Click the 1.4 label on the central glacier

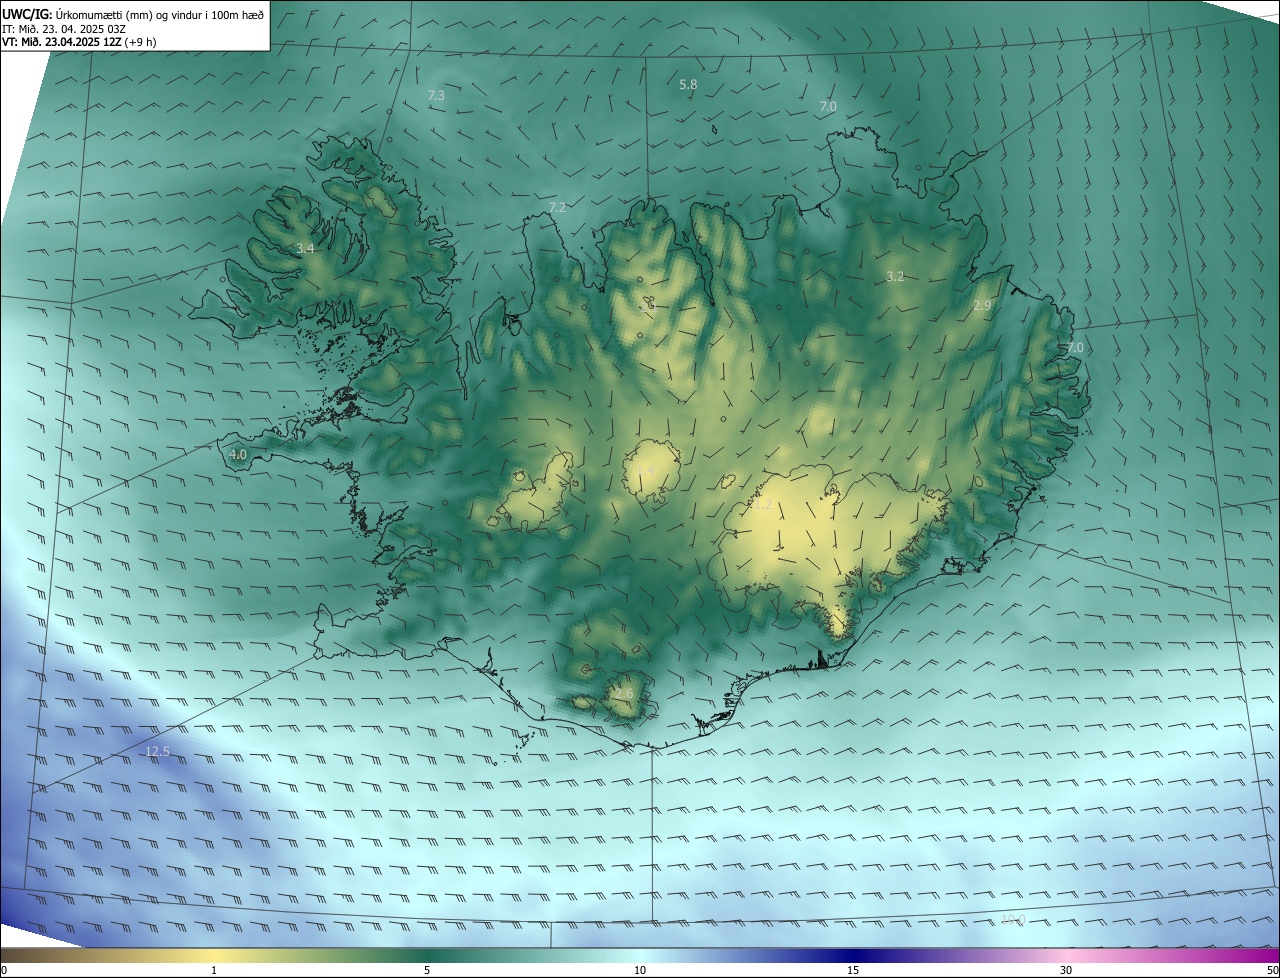click(646, 471)
